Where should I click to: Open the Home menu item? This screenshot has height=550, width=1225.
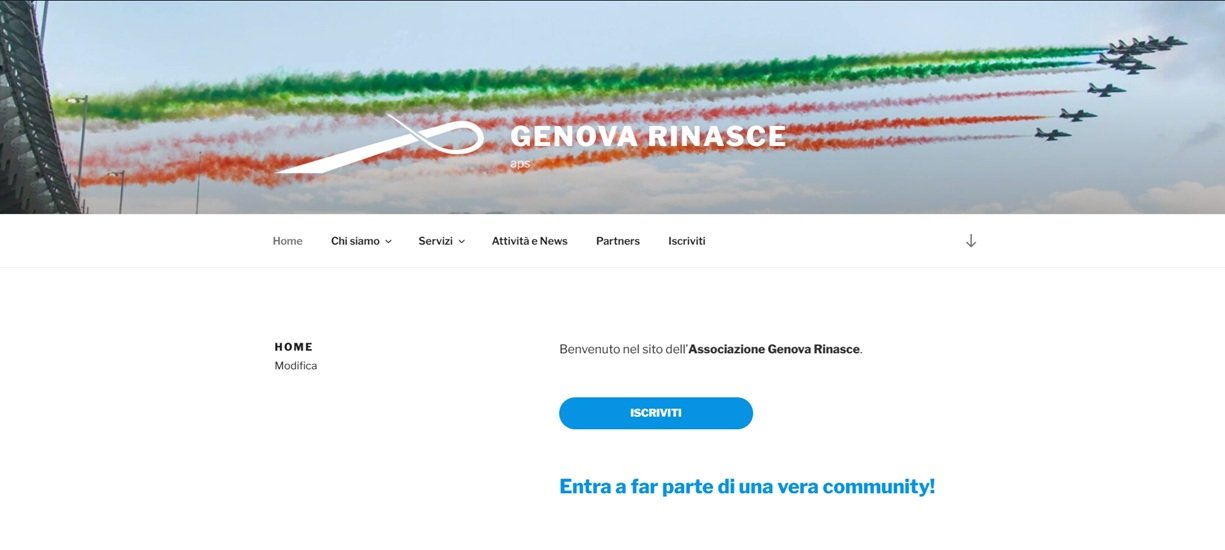287,241
